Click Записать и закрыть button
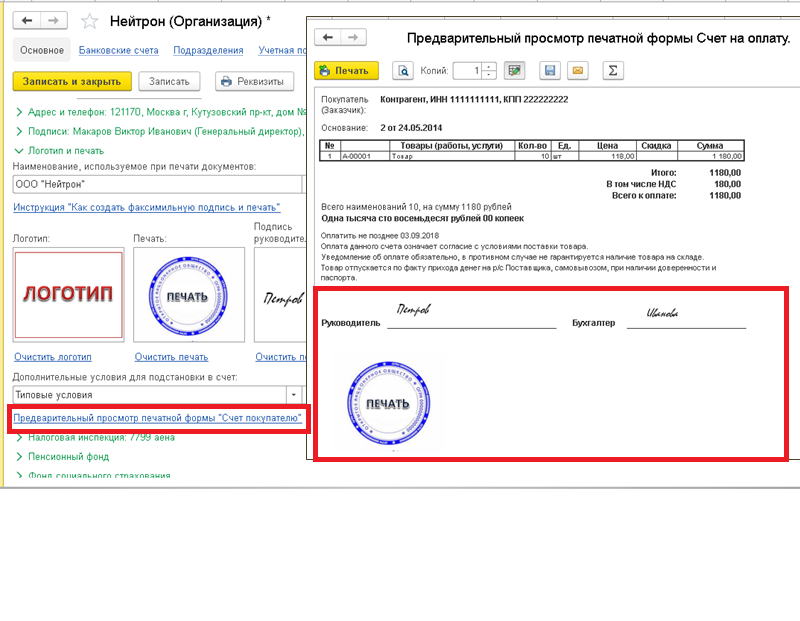This screenshot has height=621, width=800. pos(72,81)
